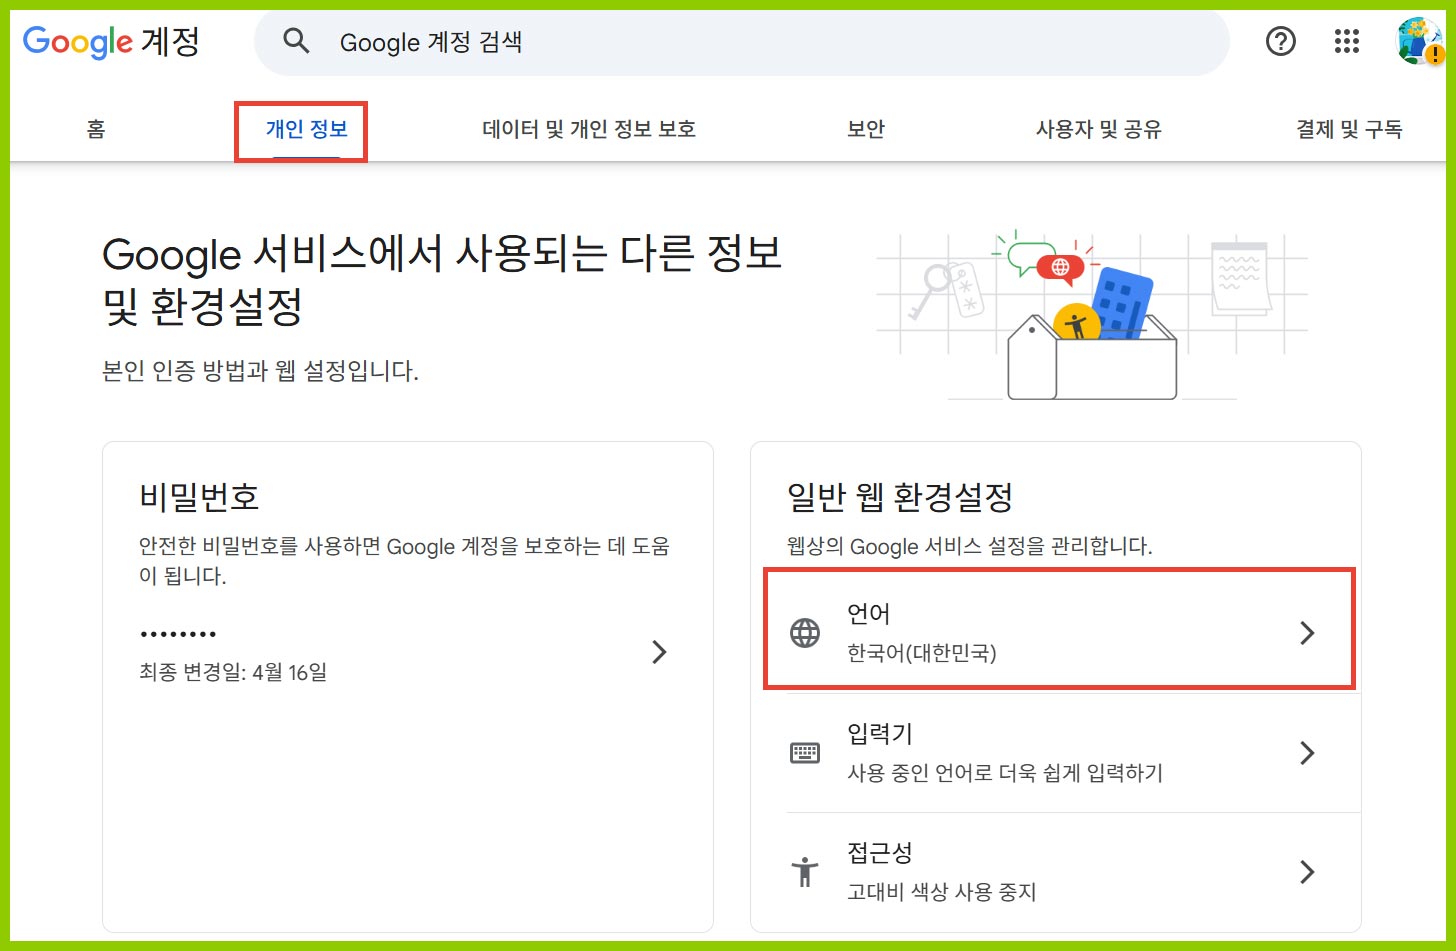Click the Google 계정 logo
The height and width of the screenshot is (951, 1456).
[111, 42]
